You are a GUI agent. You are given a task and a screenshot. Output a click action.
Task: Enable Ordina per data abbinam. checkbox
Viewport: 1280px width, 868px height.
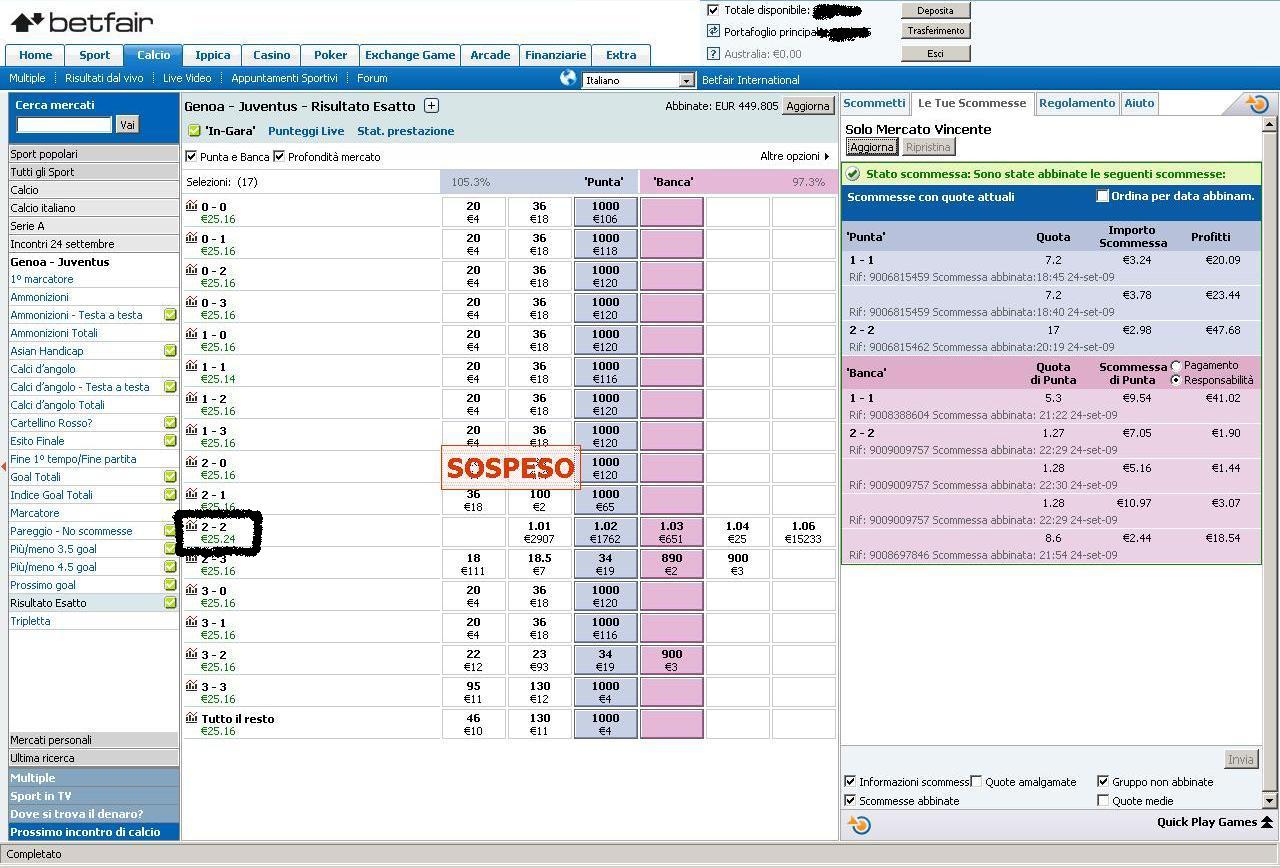pos(1103,196)
